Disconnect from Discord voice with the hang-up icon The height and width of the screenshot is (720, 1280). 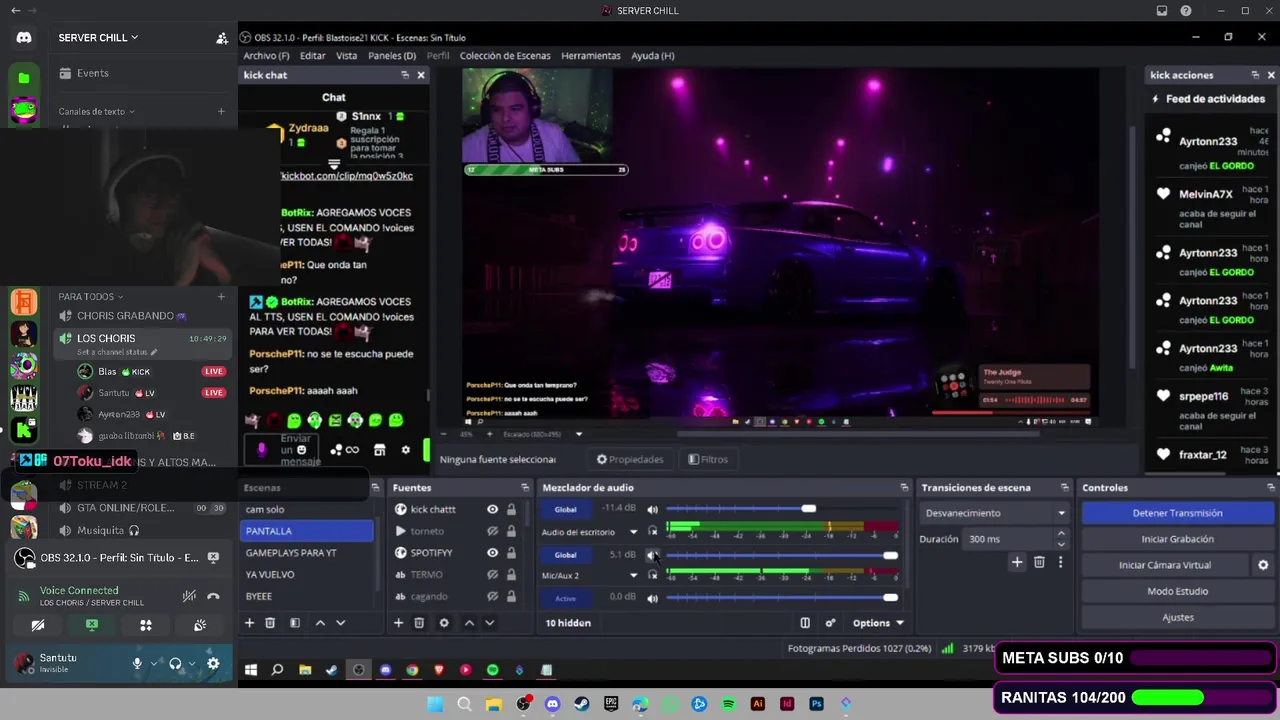point(213,596)
